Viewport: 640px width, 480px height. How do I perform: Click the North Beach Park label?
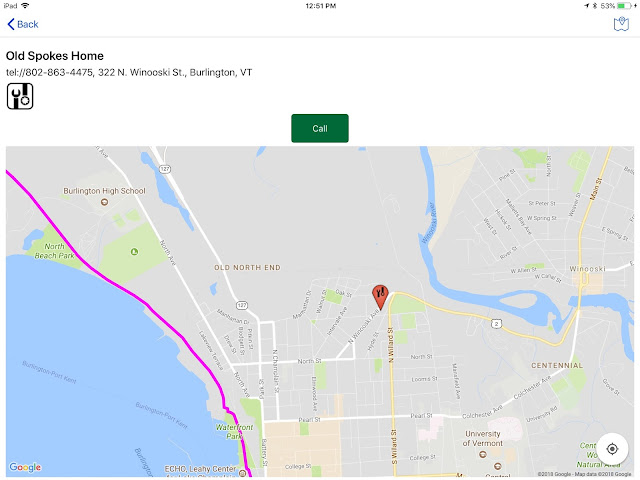(x=54, y=251)
